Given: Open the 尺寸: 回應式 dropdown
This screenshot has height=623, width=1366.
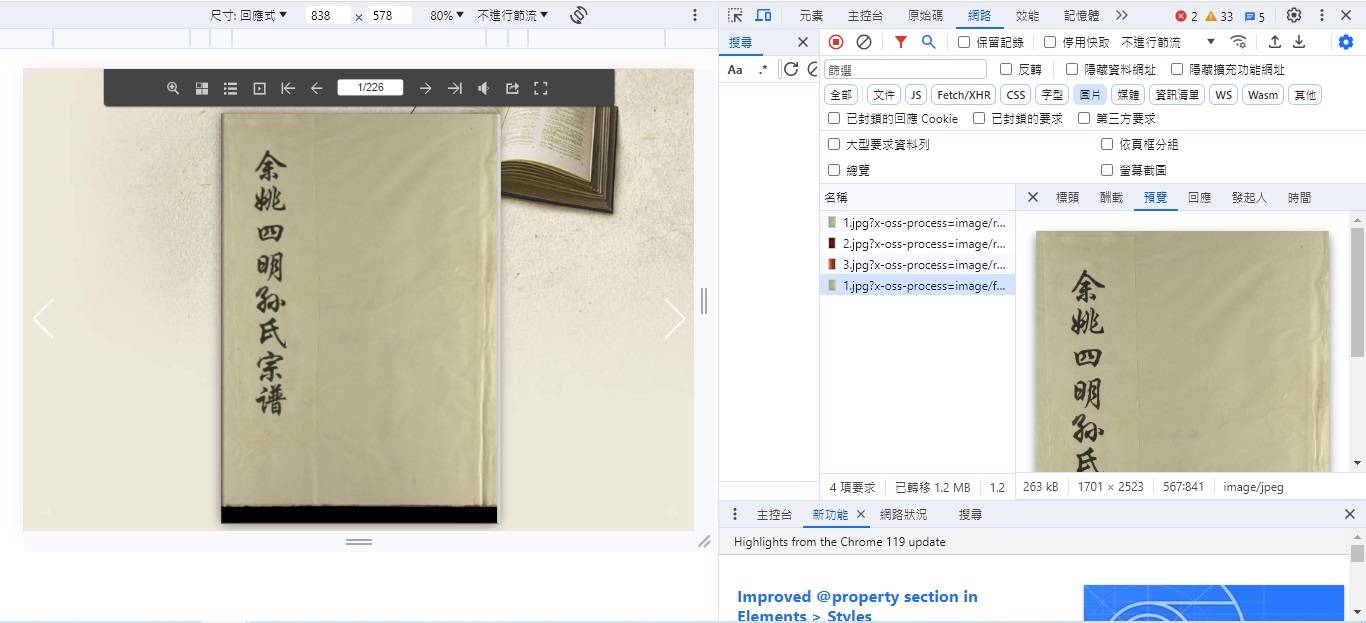Looking at the screenshot, I should click(249, 15).
